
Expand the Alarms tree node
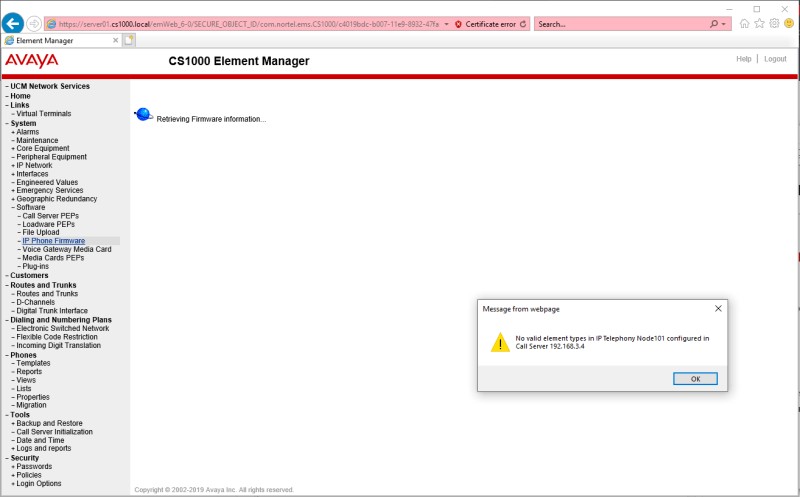point(13,132)
